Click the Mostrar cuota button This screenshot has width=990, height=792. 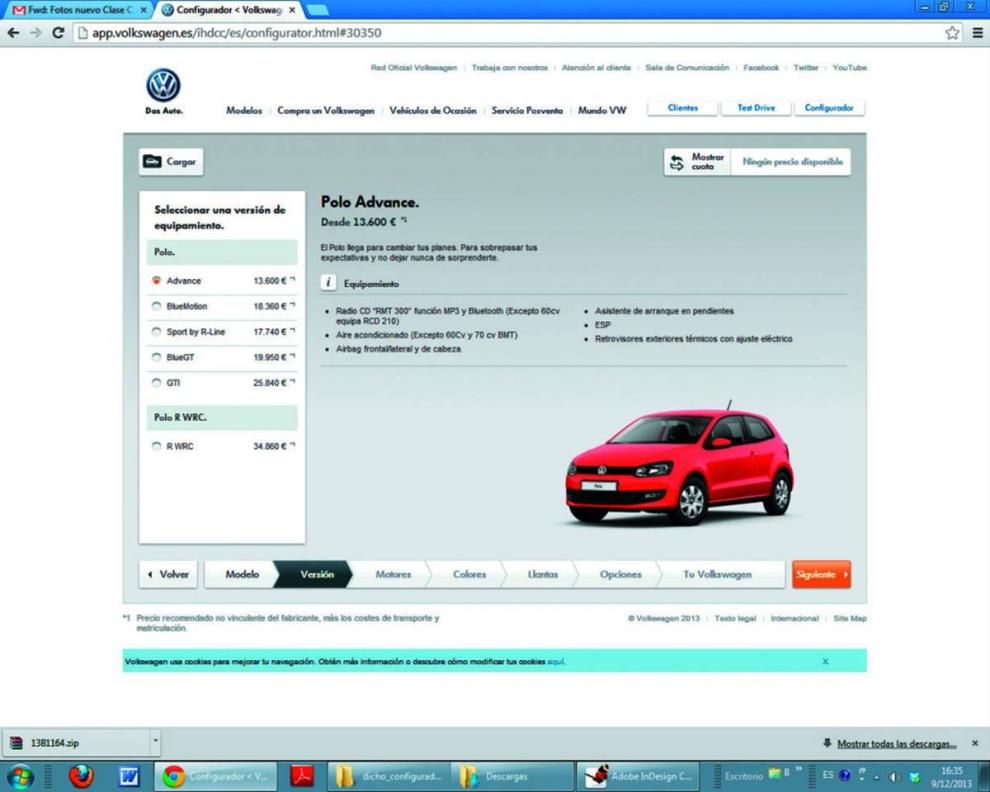(698, 162)
